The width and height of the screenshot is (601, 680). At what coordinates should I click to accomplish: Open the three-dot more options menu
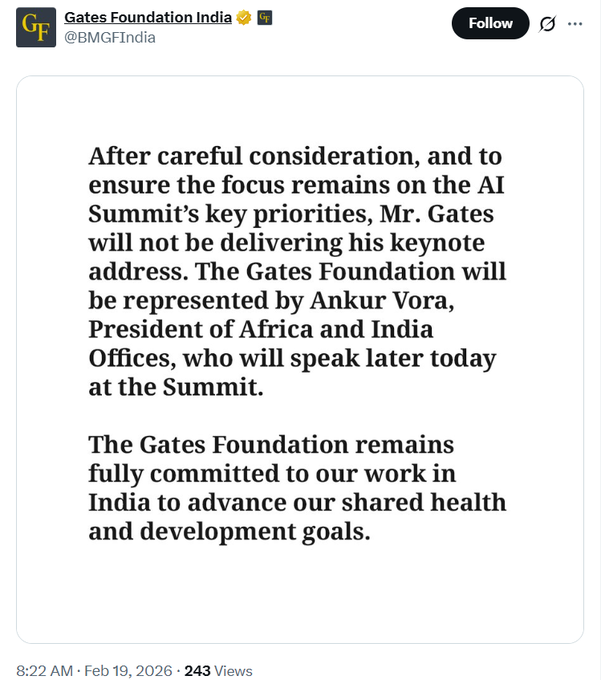pos(574,24)
